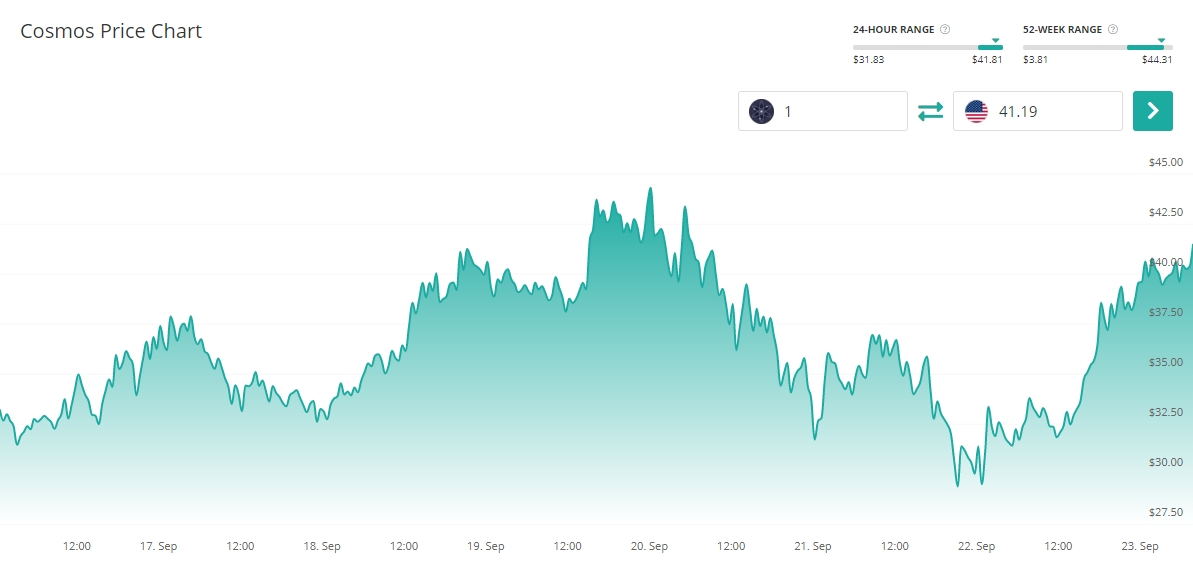Click the Cosmos coin icon

click(762, 112)
